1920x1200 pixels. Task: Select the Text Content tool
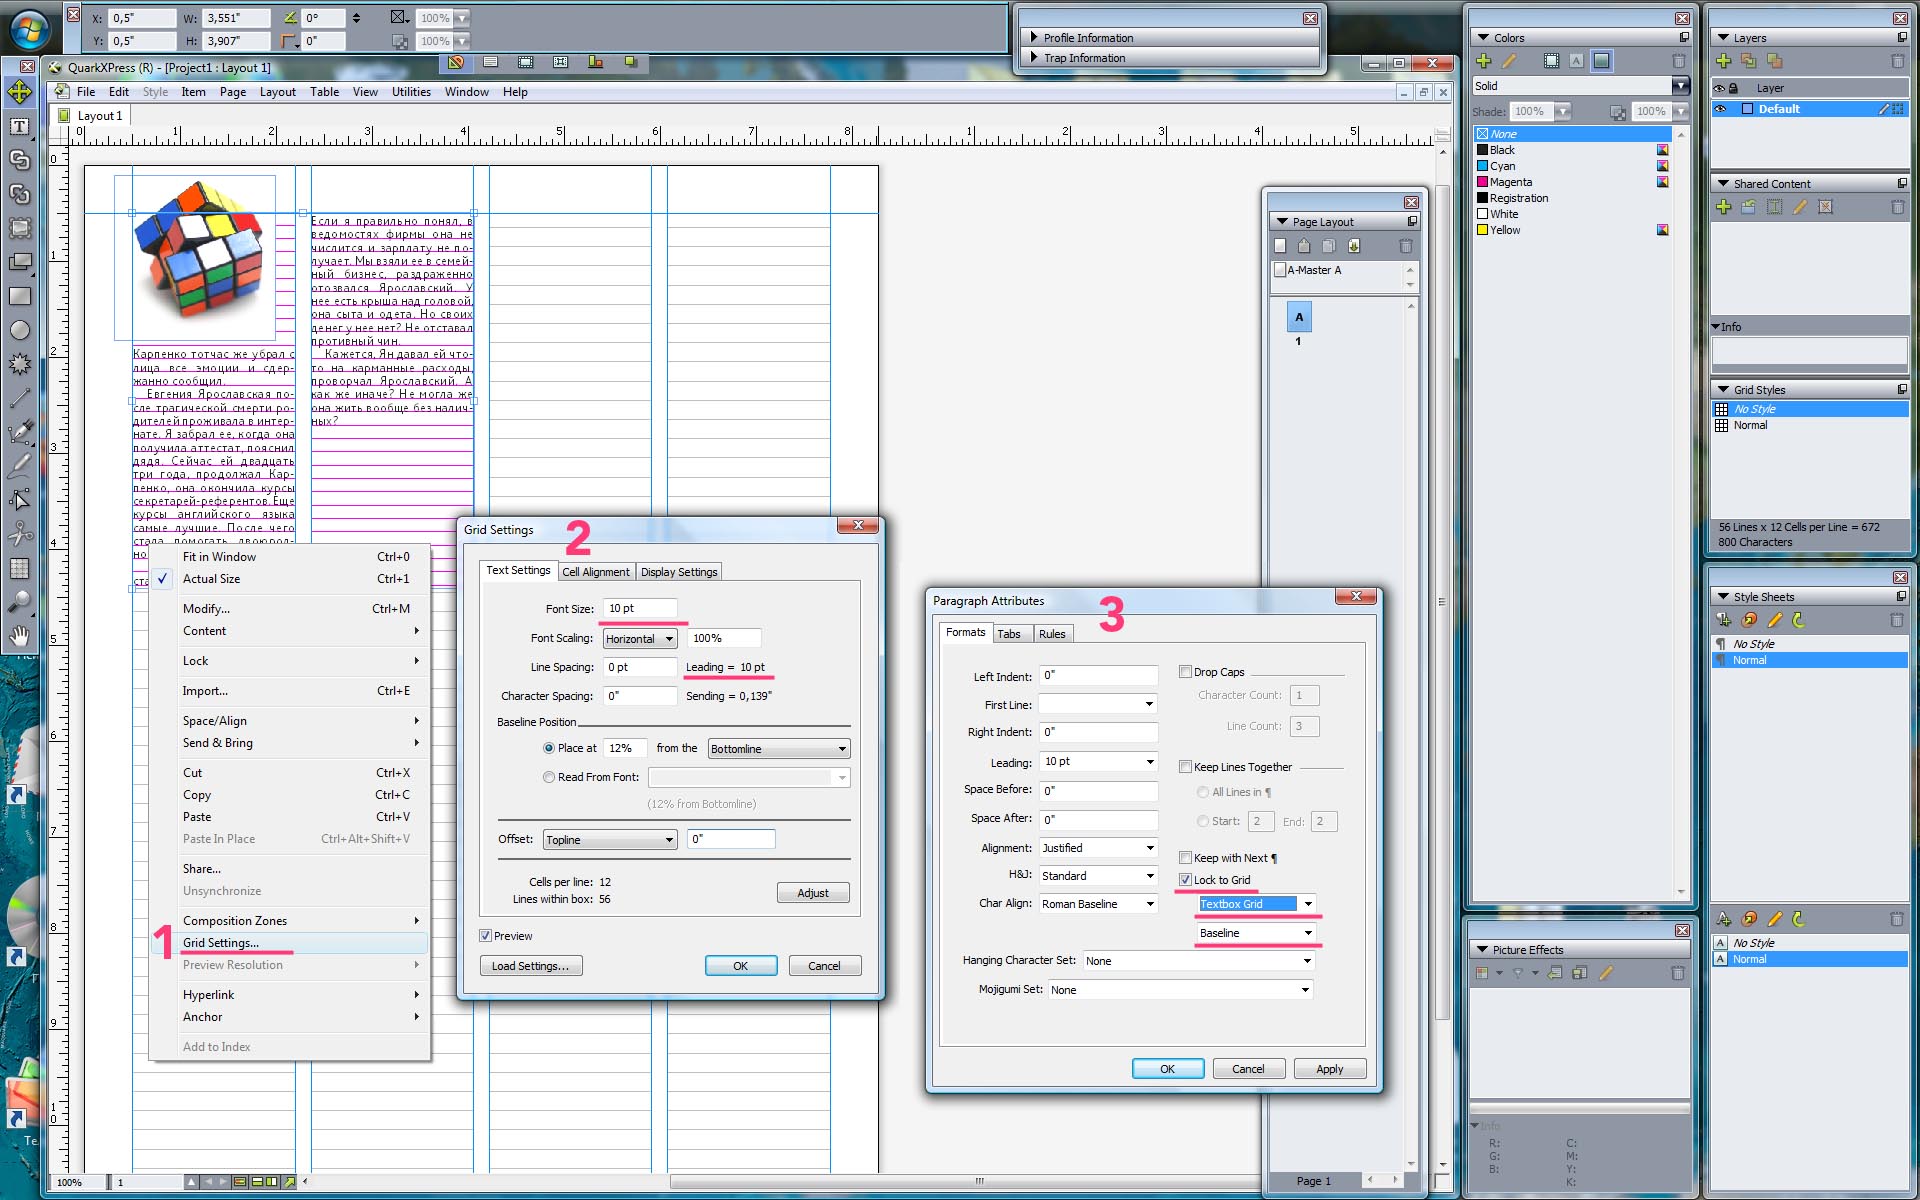coord(19,127)
